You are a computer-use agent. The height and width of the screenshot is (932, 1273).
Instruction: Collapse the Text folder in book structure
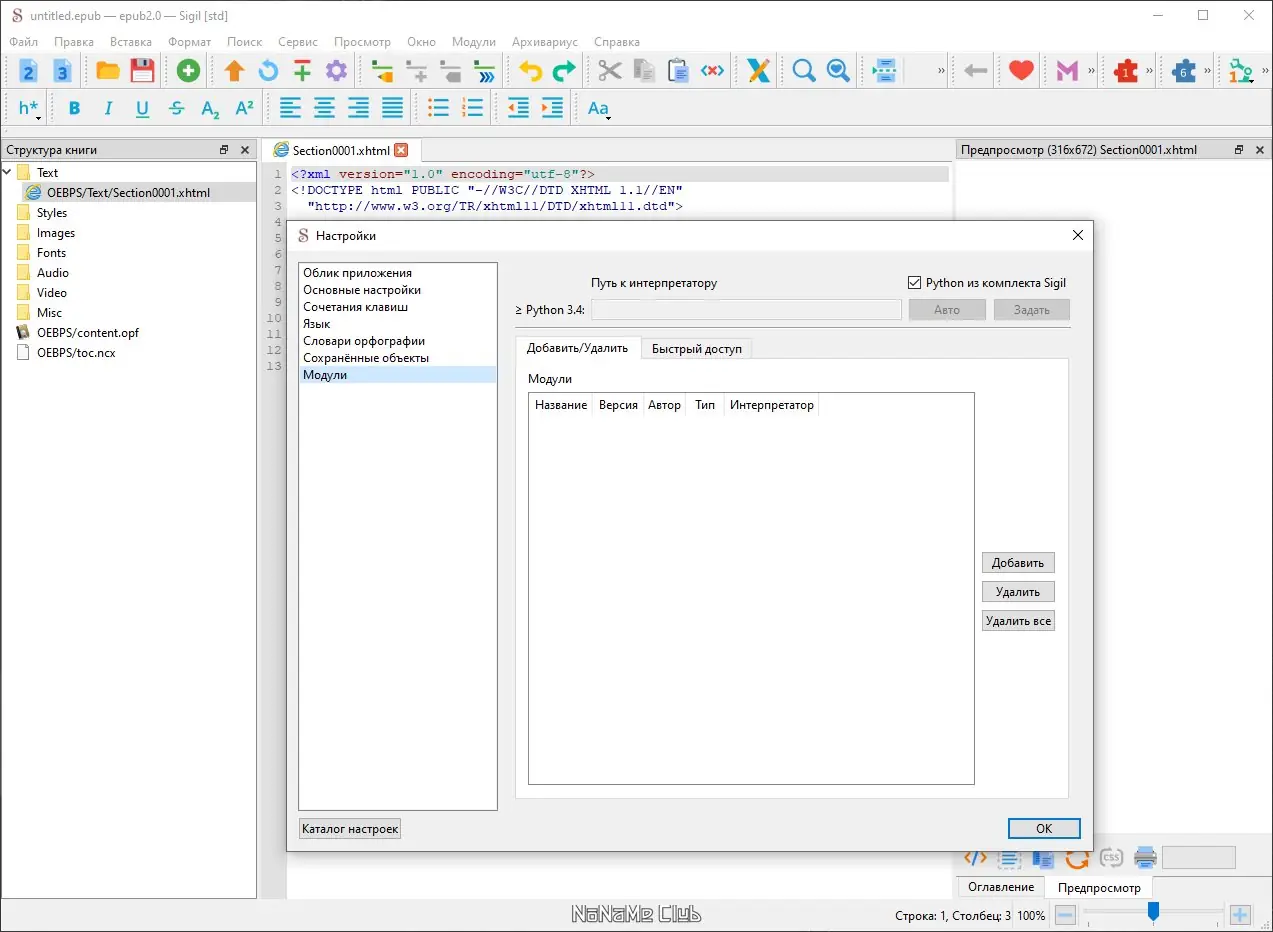tap(8, 173)
